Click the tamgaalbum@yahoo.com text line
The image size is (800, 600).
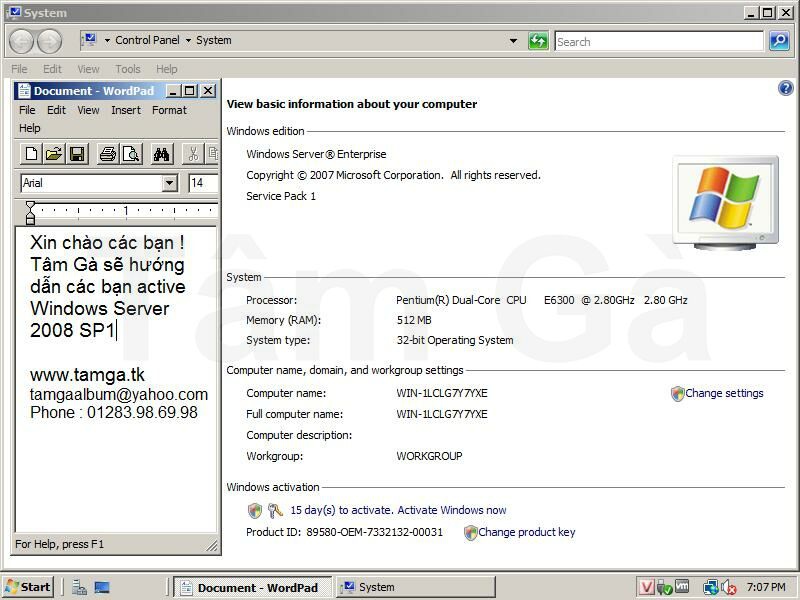[x=119, y=394]
